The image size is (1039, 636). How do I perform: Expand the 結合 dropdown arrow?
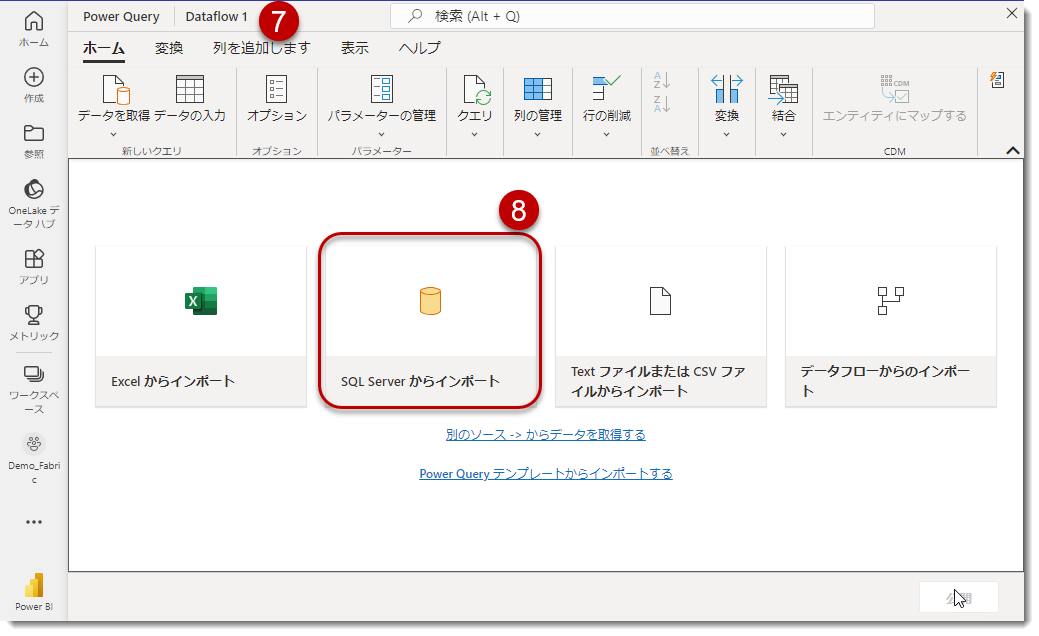click(783, 134)
